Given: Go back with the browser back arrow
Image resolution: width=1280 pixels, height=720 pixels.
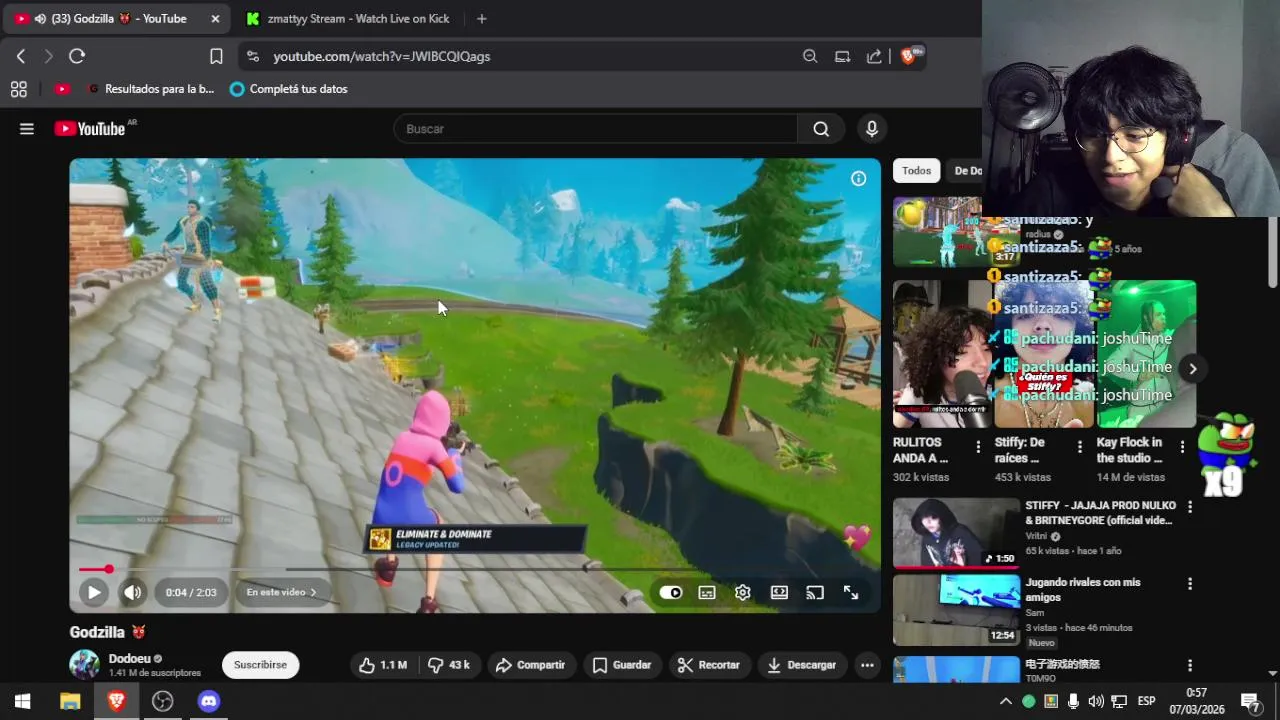Looking at the screenshot, I should (x=21, y=56).
